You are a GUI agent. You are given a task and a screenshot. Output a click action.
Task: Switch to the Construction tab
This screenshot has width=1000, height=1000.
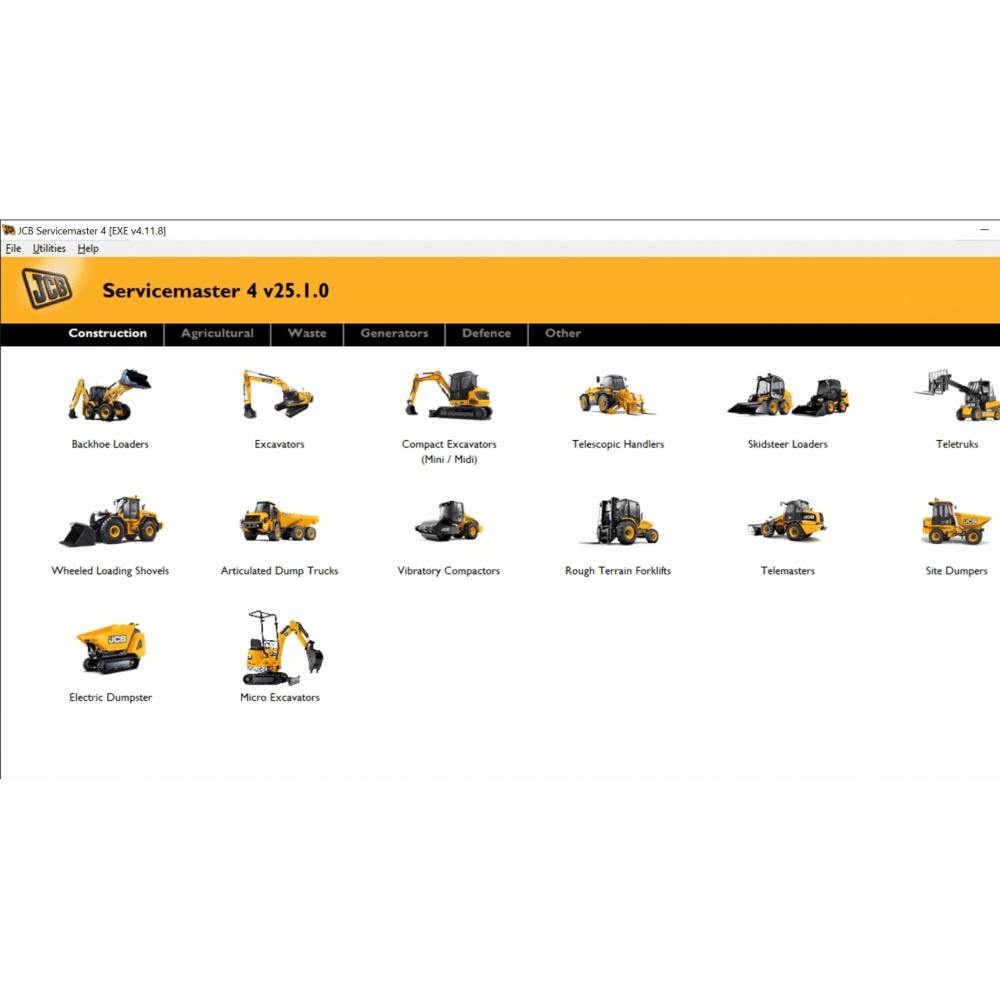[x=108, y=334]
